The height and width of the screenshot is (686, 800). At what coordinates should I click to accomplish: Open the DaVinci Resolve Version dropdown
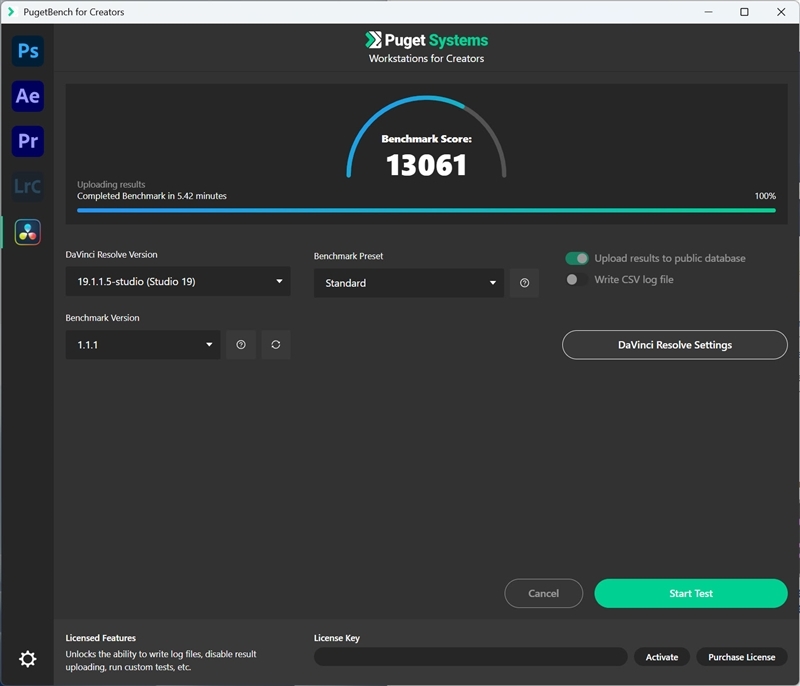pos(178,281)
